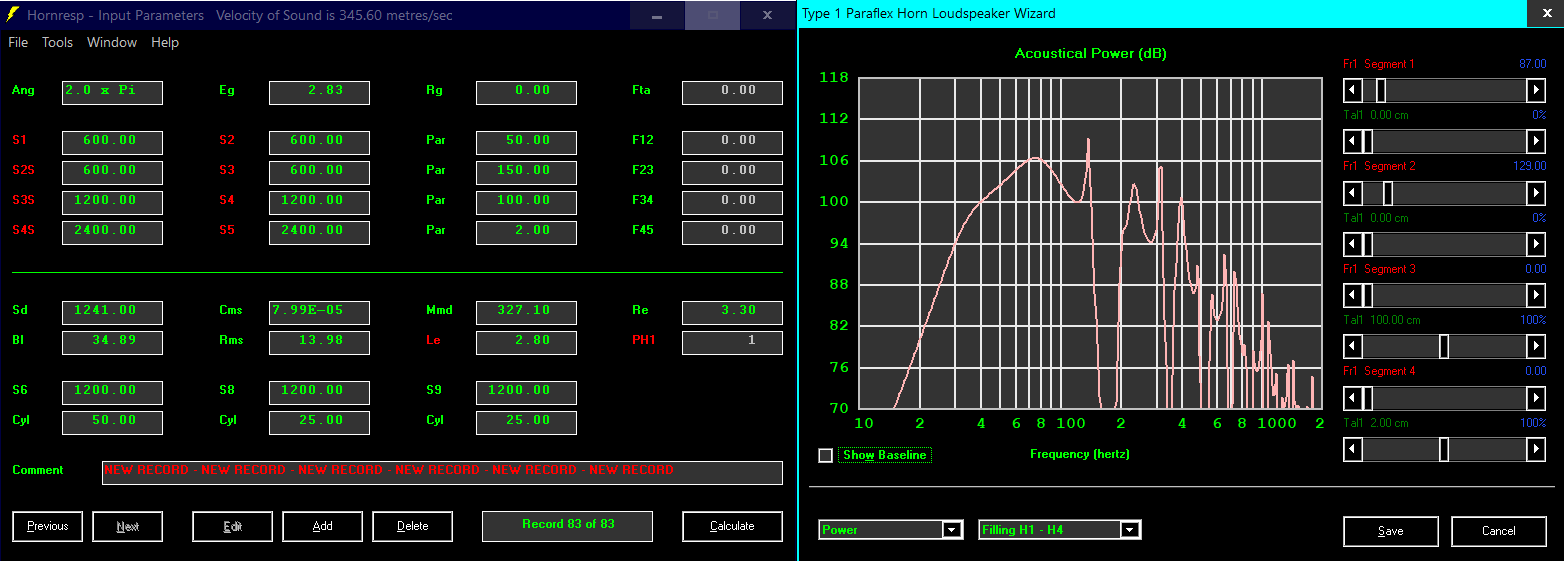
Task: Click the Tal1 100.00 cm slider thumb
Action: [1444, 346]
